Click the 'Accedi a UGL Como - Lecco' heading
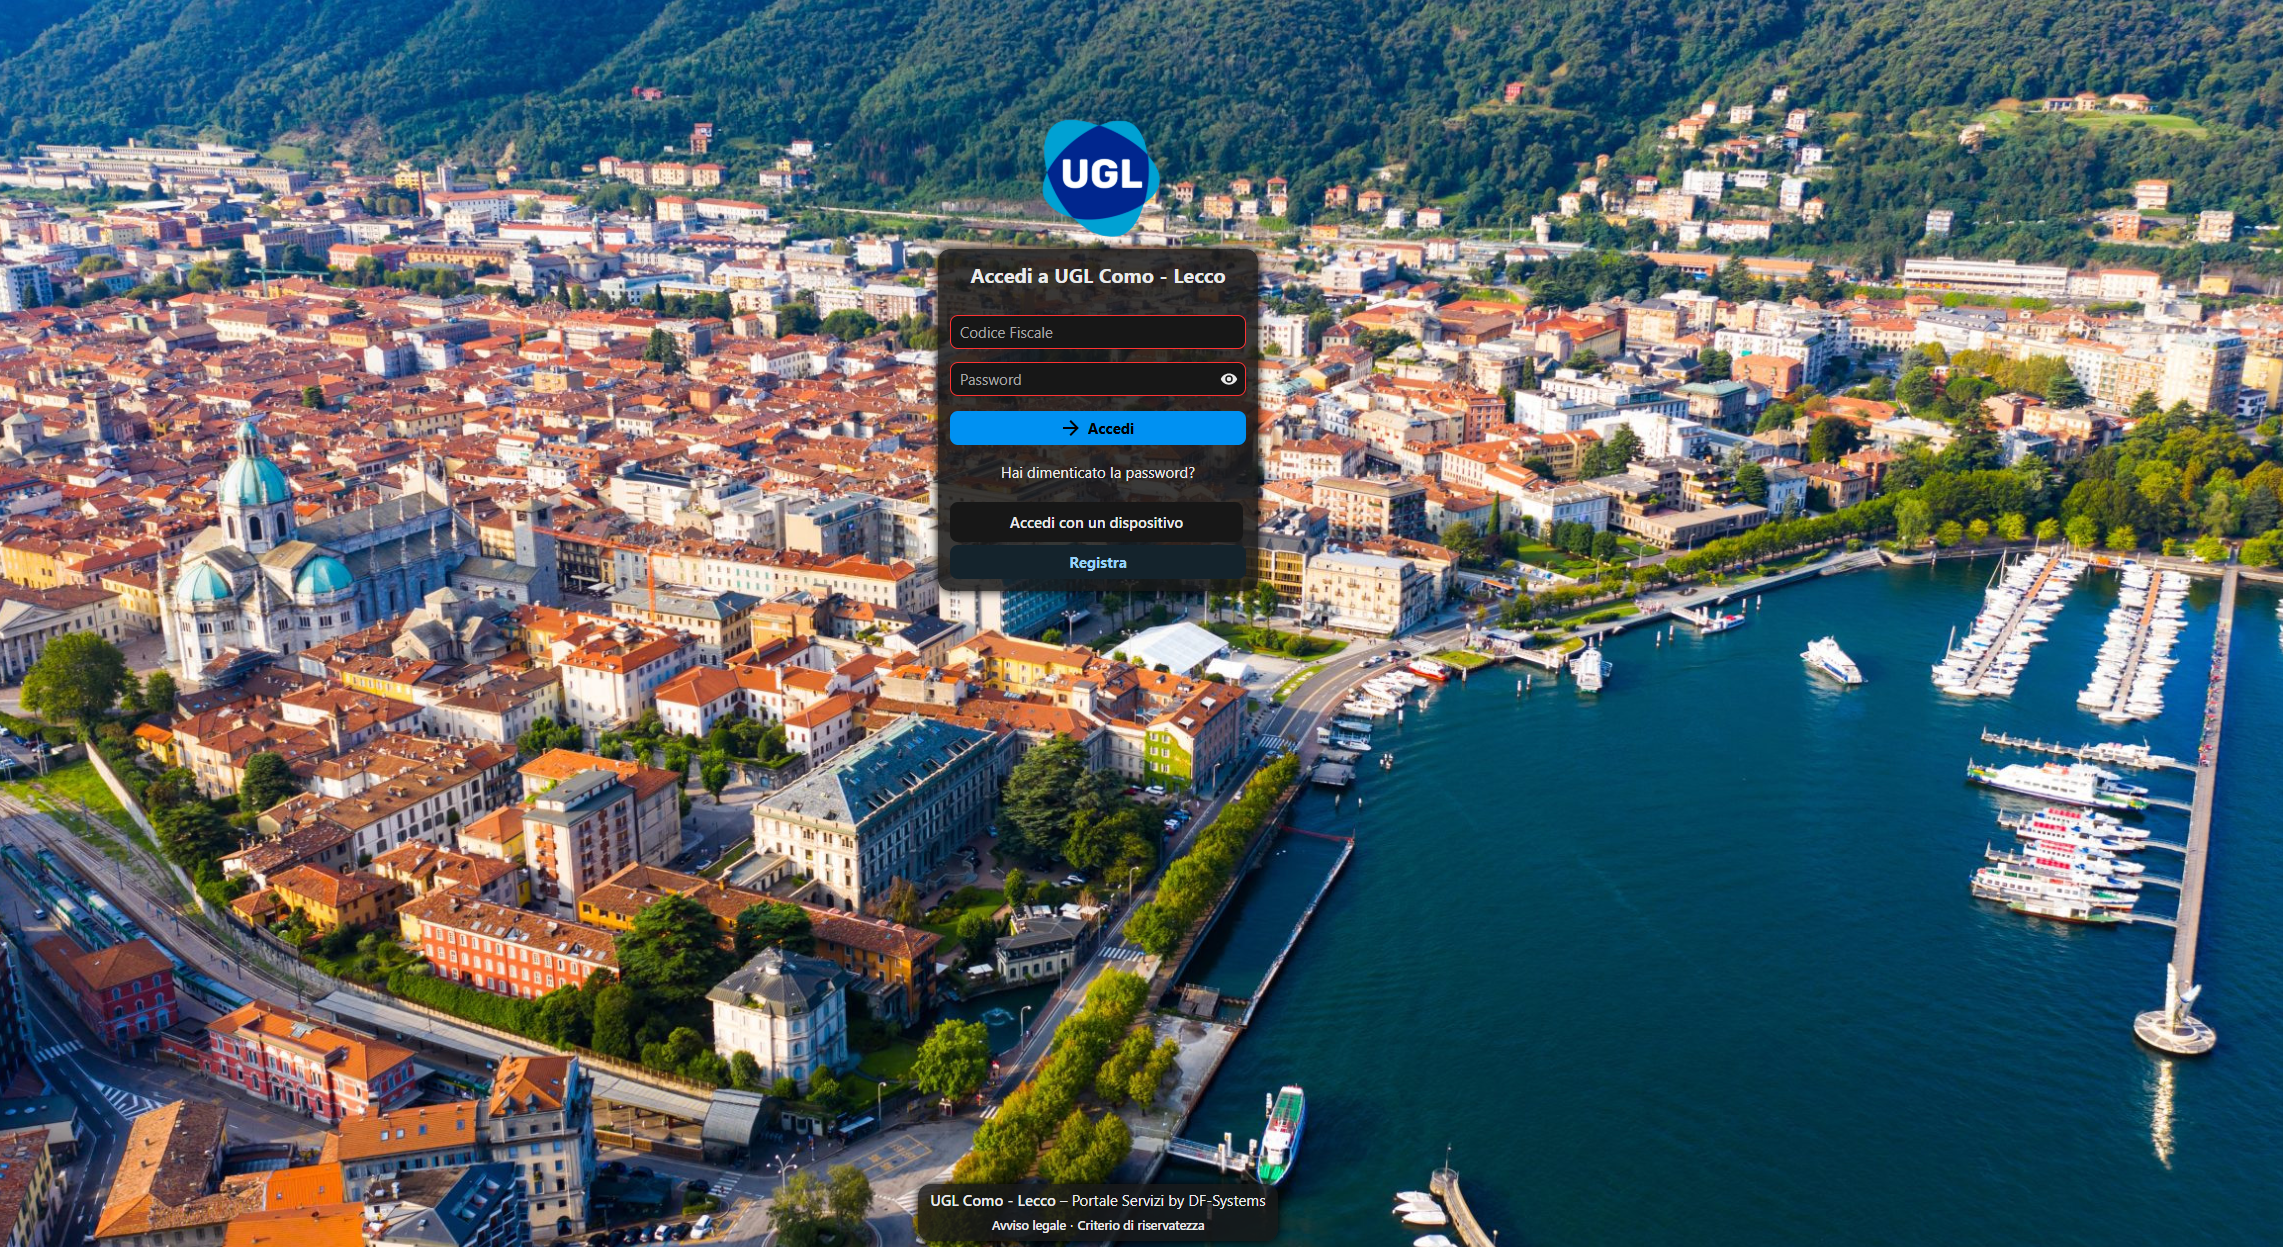 [x=1097, y=277]
